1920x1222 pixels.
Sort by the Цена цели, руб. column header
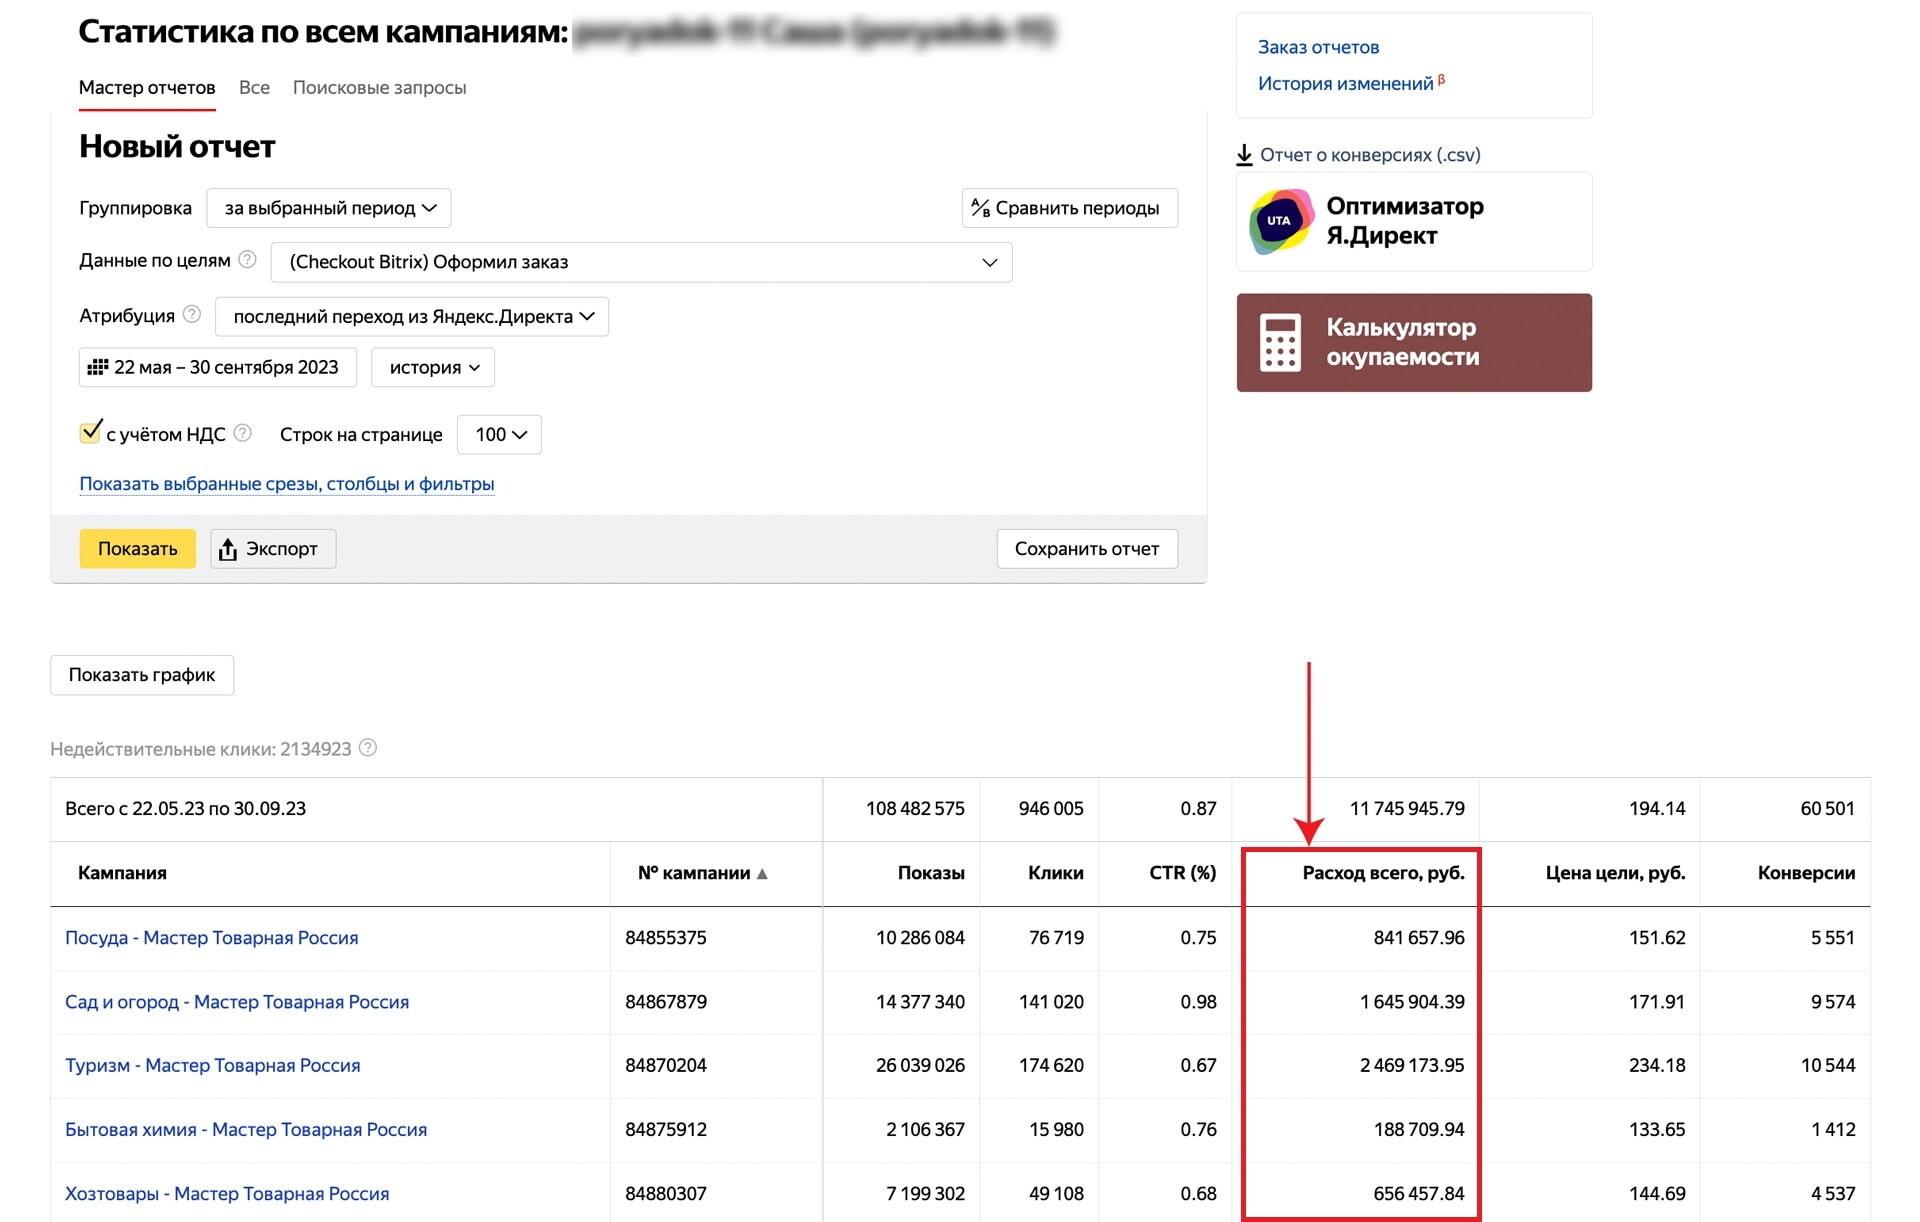click(x=1616, y=873)
